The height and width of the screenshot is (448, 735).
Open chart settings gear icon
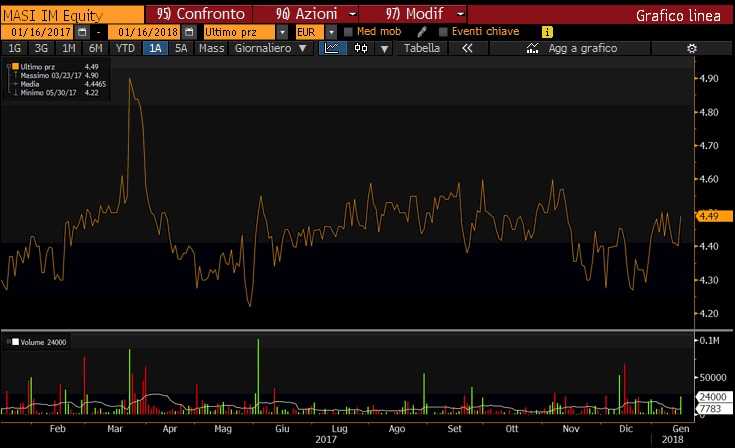click(692, 48)
